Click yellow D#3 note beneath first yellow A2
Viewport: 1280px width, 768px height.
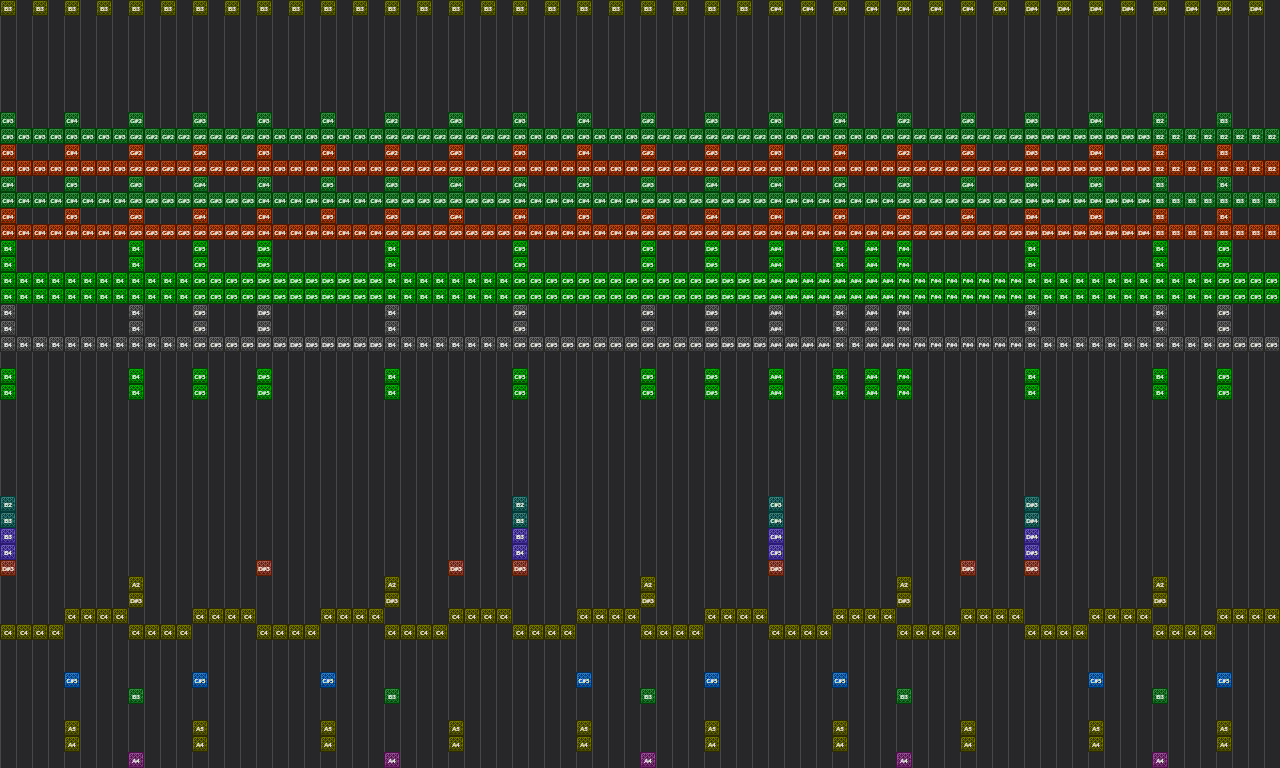tap(136, 600)
